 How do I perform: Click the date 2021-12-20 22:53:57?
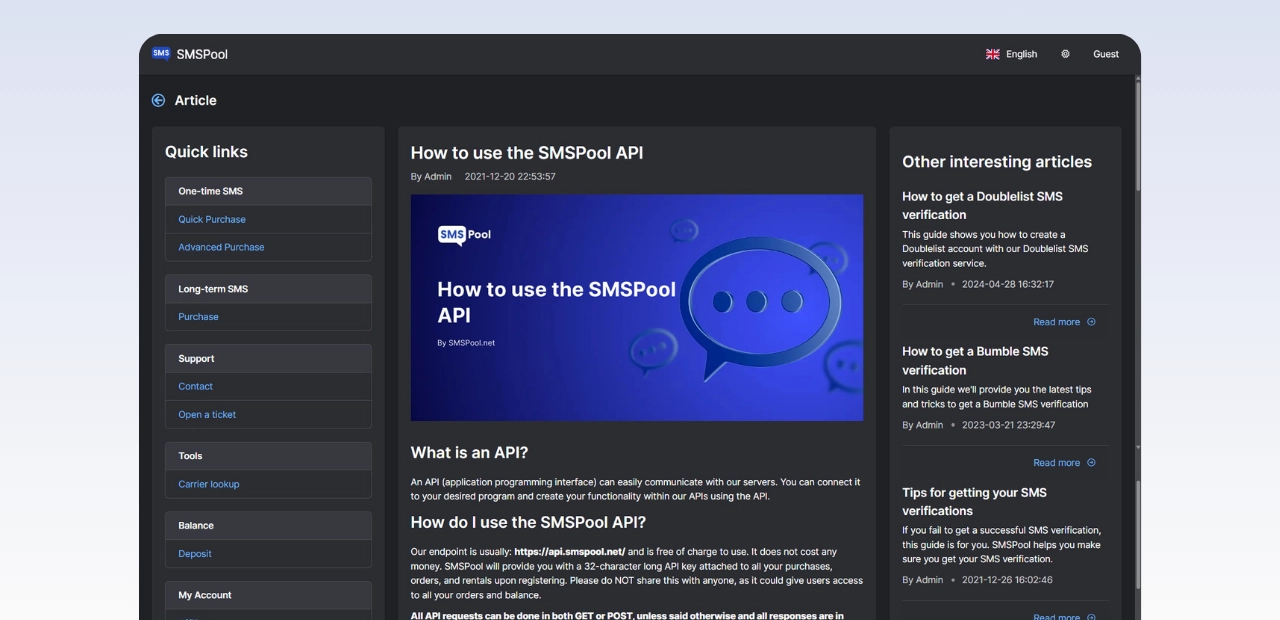tap(510, 176)
